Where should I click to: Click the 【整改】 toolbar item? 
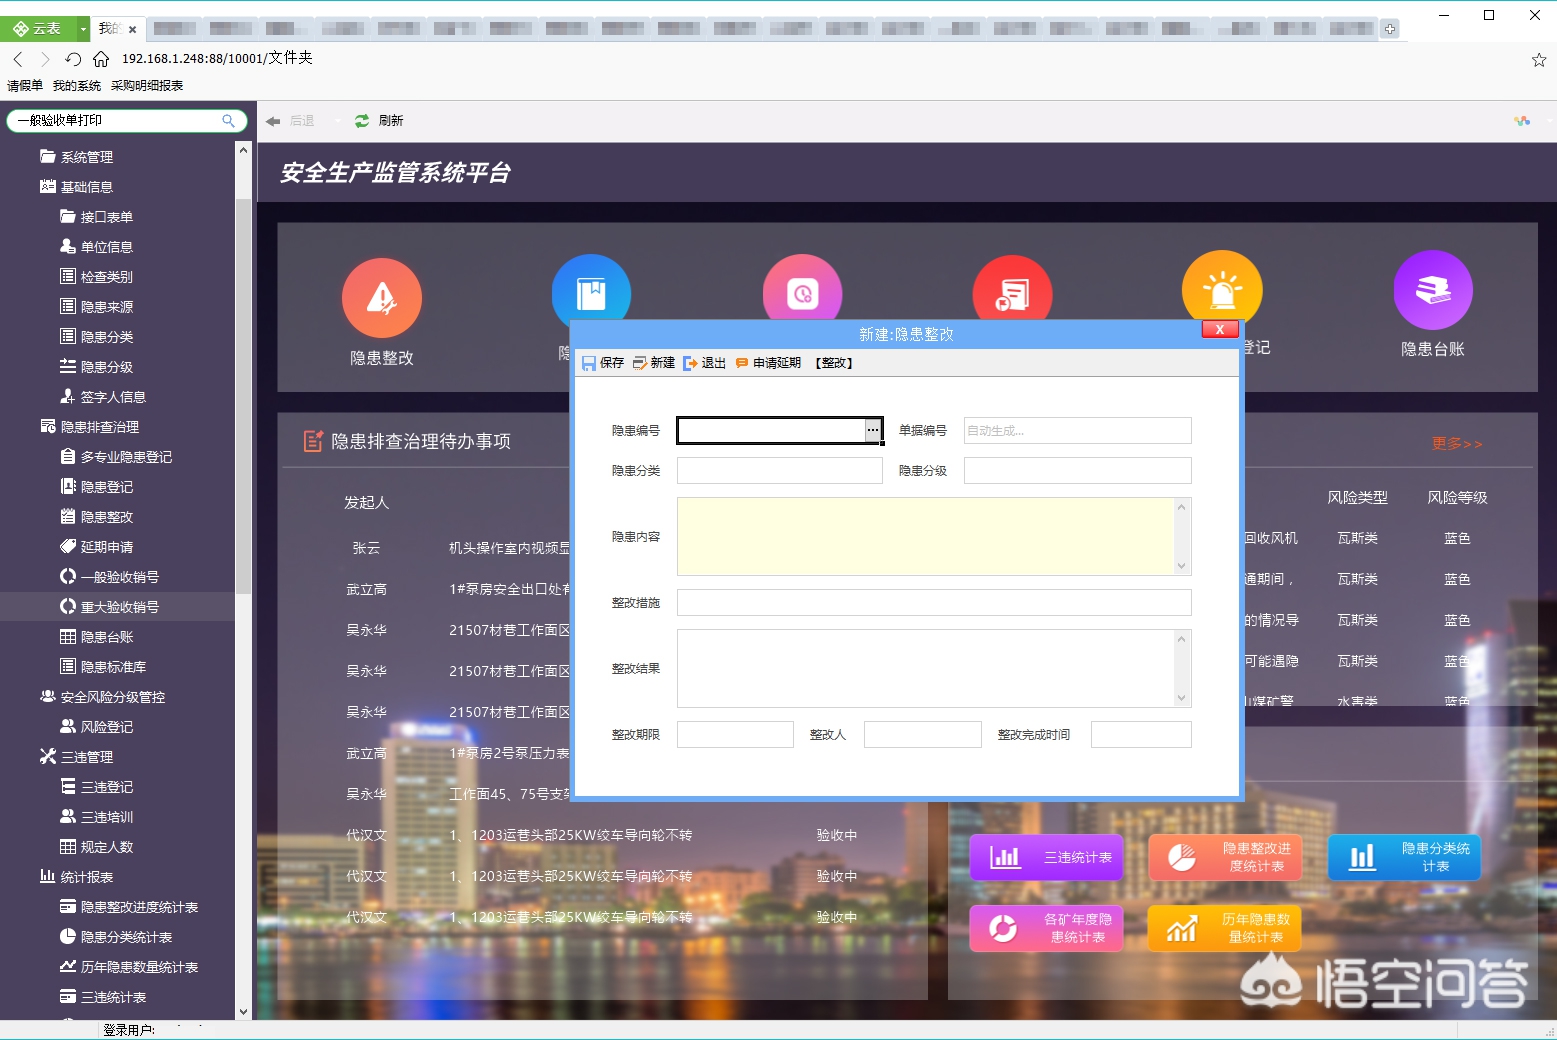coord(834,363)
